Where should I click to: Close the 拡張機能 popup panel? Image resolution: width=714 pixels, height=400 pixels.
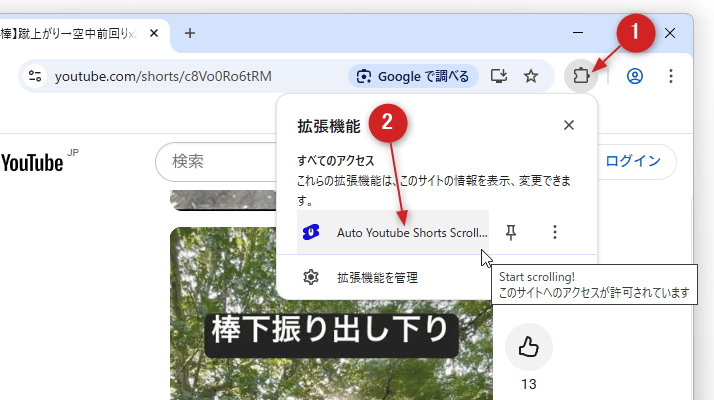pos(569,125)
